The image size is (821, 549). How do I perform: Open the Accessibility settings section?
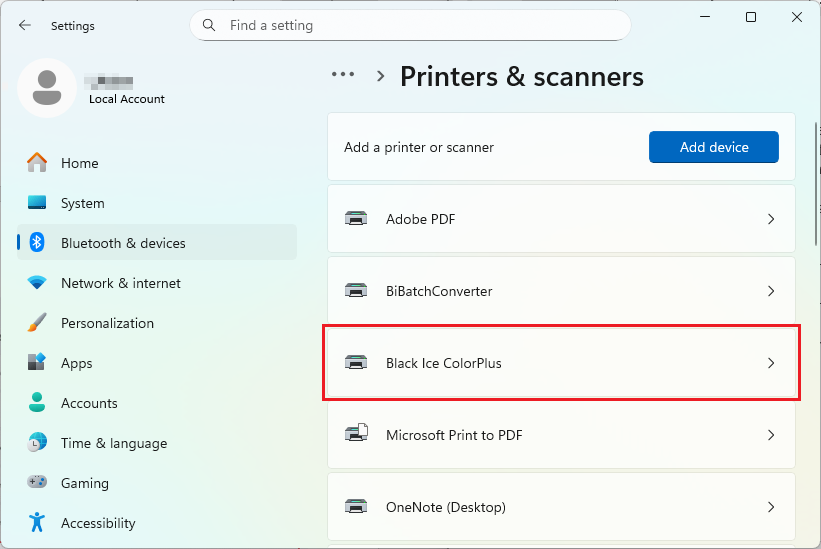pos(97,523)
